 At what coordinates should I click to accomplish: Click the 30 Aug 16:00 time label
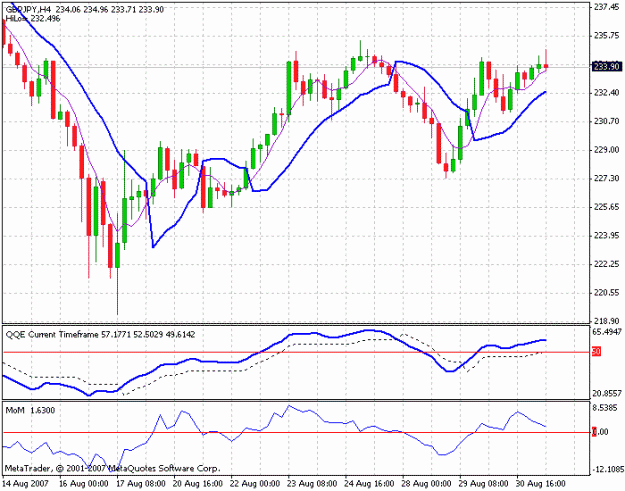pos(541,484)
